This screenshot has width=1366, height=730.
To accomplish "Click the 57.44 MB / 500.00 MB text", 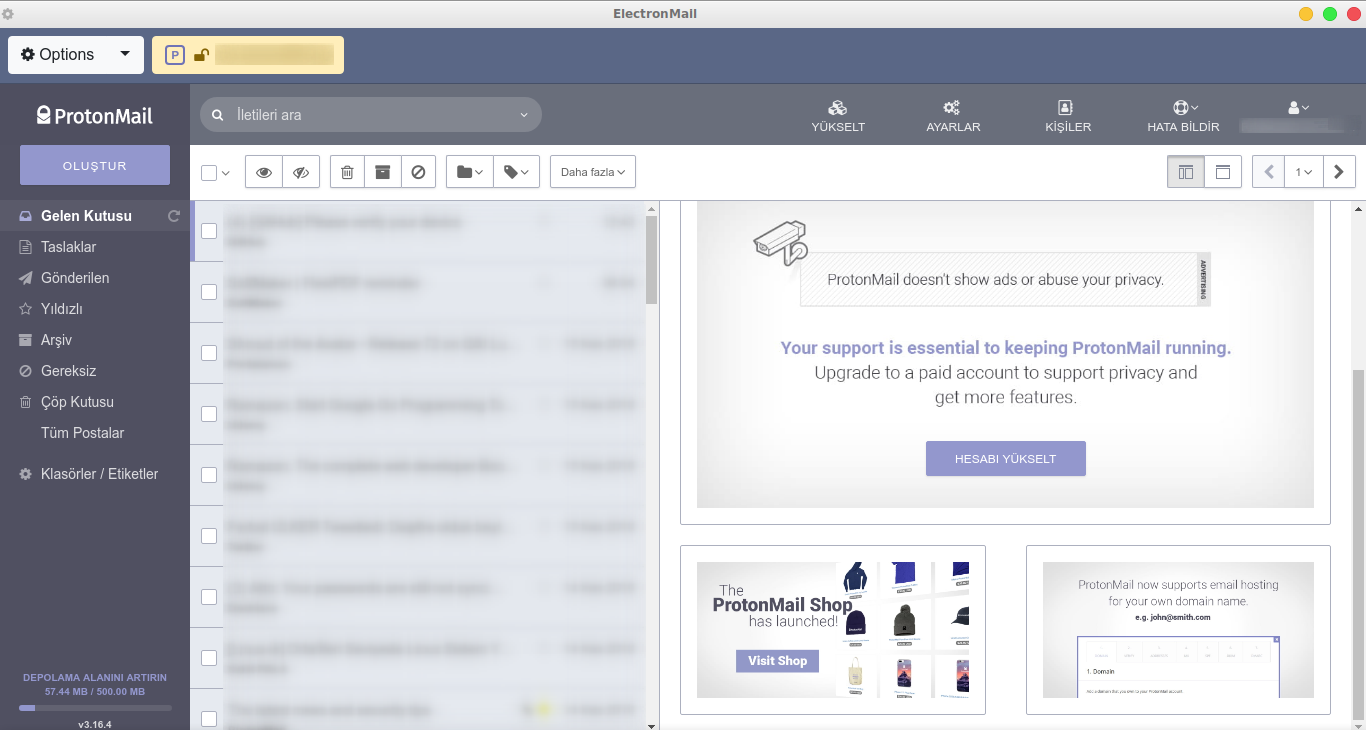I will tap(95, 691).
